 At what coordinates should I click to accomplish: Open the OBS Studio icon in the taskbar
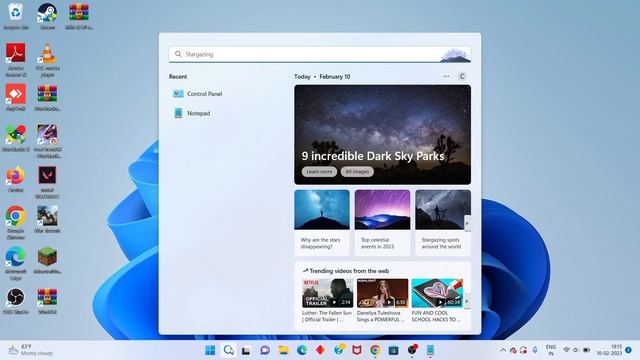[412, 350]
